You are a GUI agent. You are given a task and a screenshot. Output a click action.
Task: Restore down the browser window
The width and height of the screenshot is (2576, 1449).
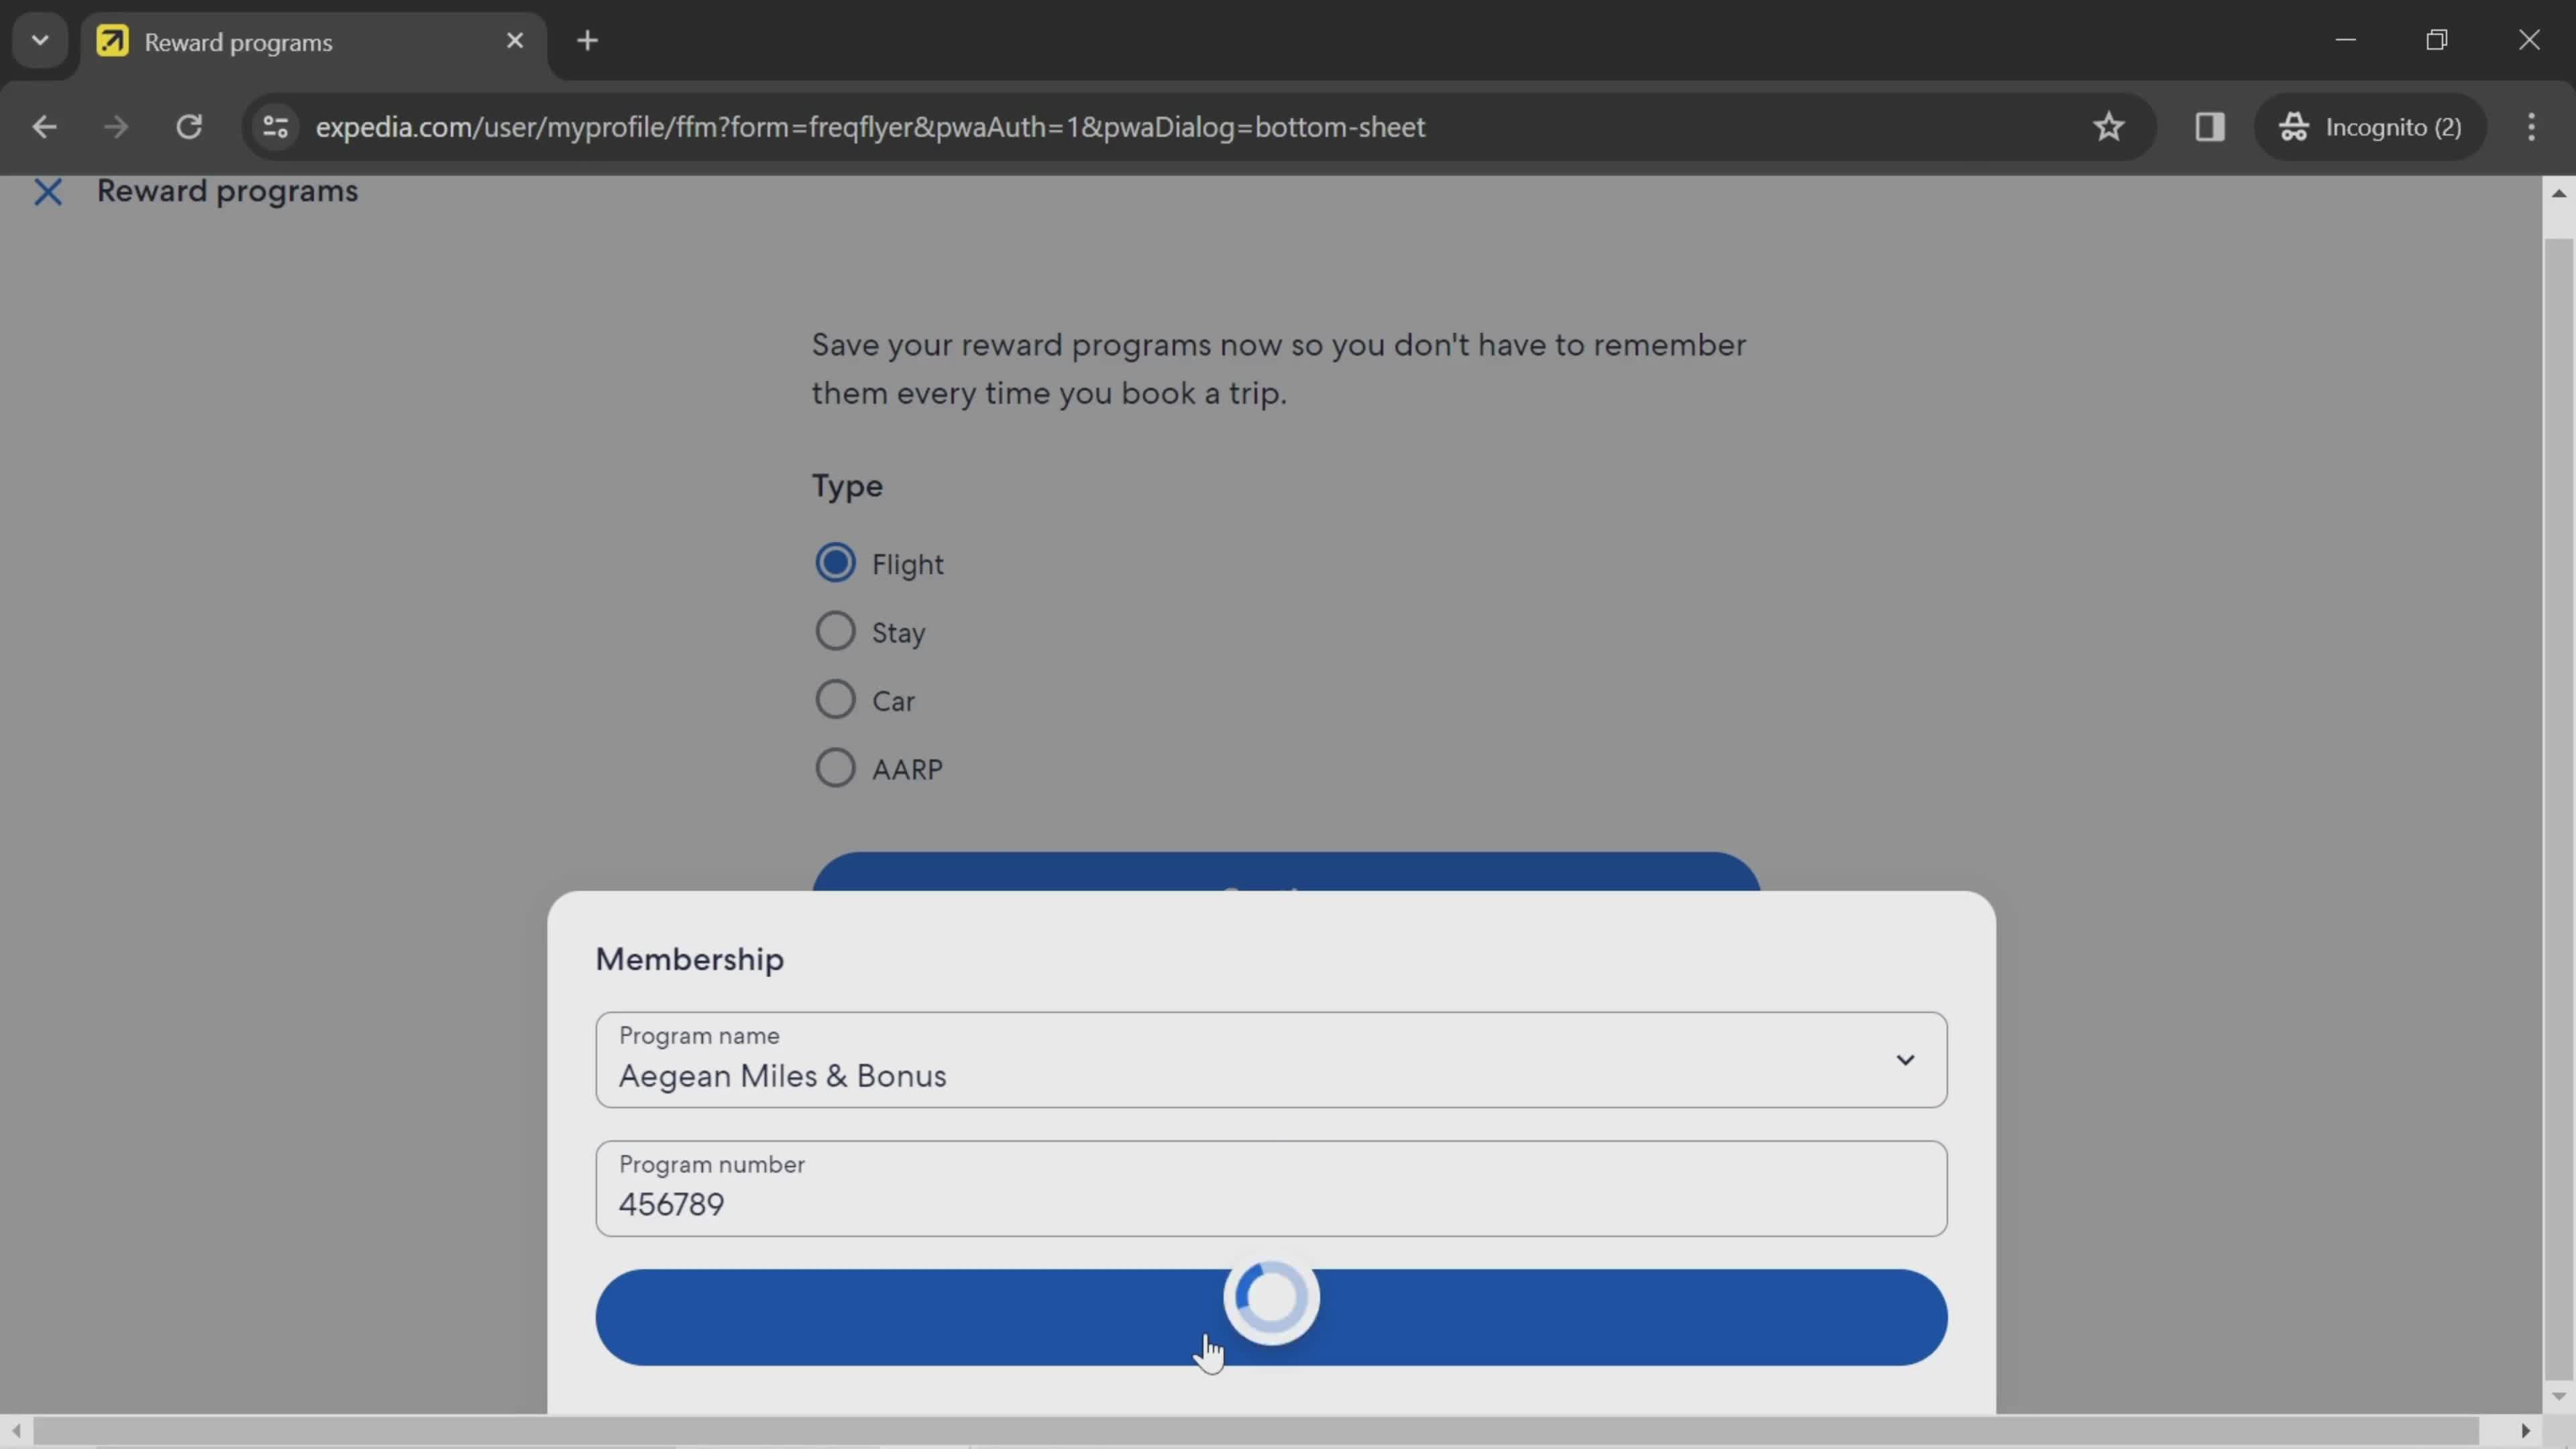(2437, 40)
